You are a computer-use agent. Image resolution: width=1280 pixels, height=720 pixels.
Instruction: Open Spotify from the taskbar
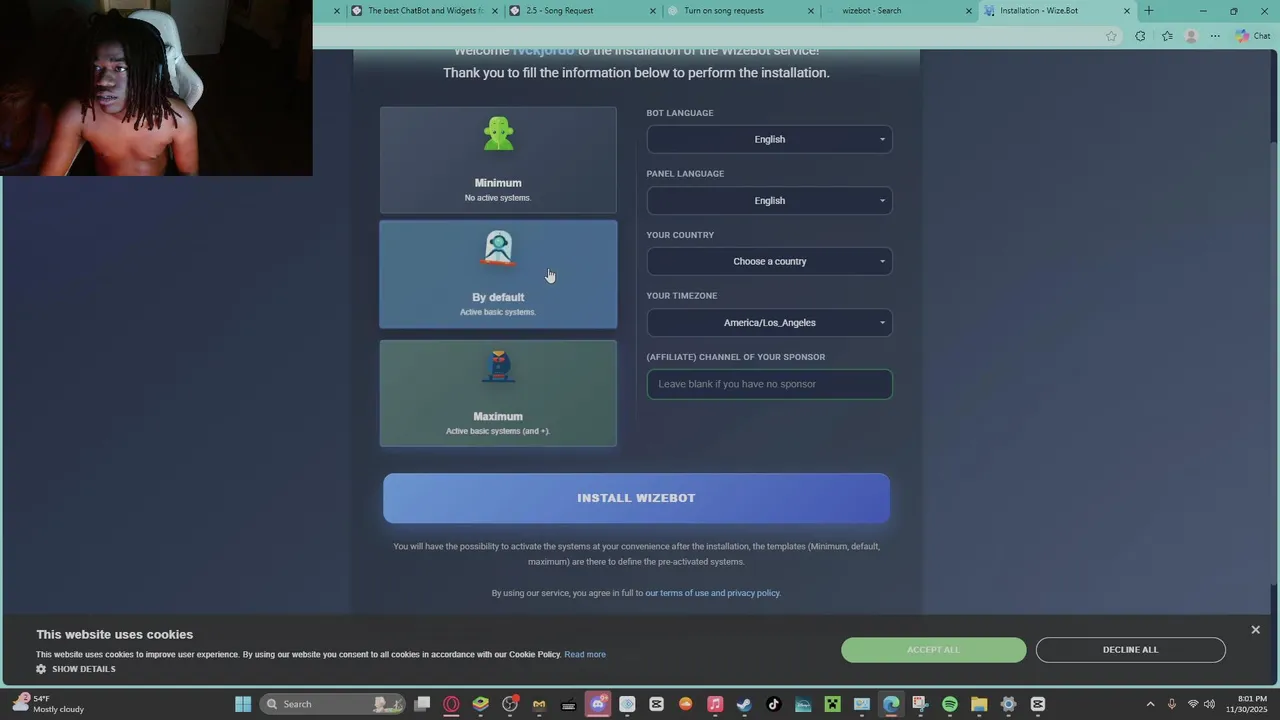950,704
